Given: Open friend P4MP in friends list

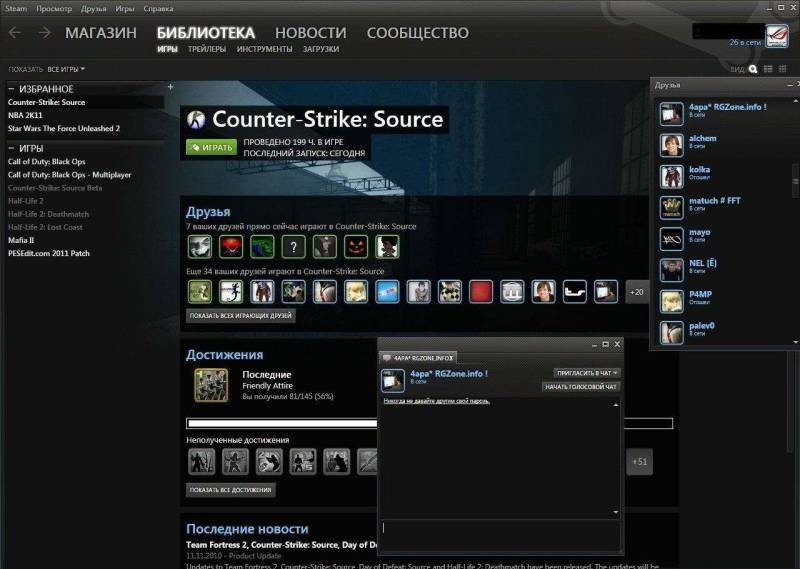Looking at the screenshot, I should (x=724, y=301).
